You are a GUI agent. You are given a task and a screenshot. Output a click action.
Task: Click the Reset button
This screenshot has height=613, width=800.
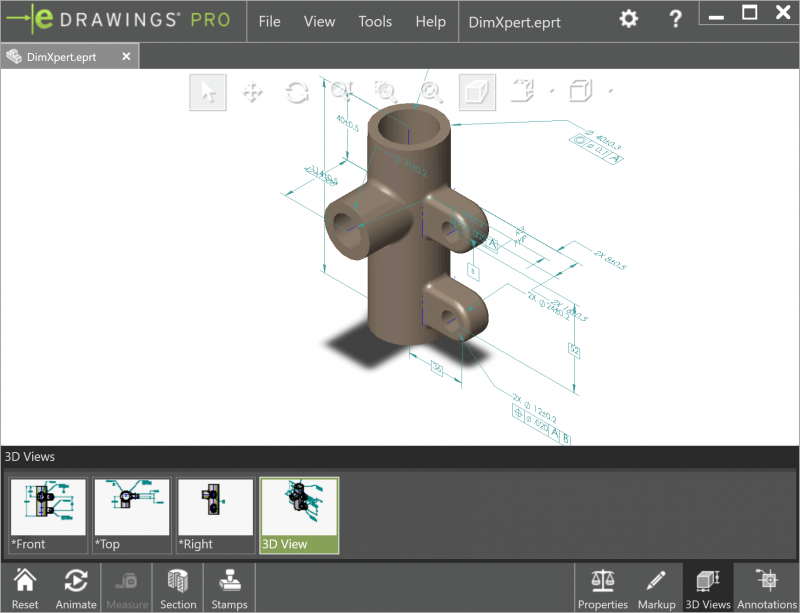click(24, 587)
